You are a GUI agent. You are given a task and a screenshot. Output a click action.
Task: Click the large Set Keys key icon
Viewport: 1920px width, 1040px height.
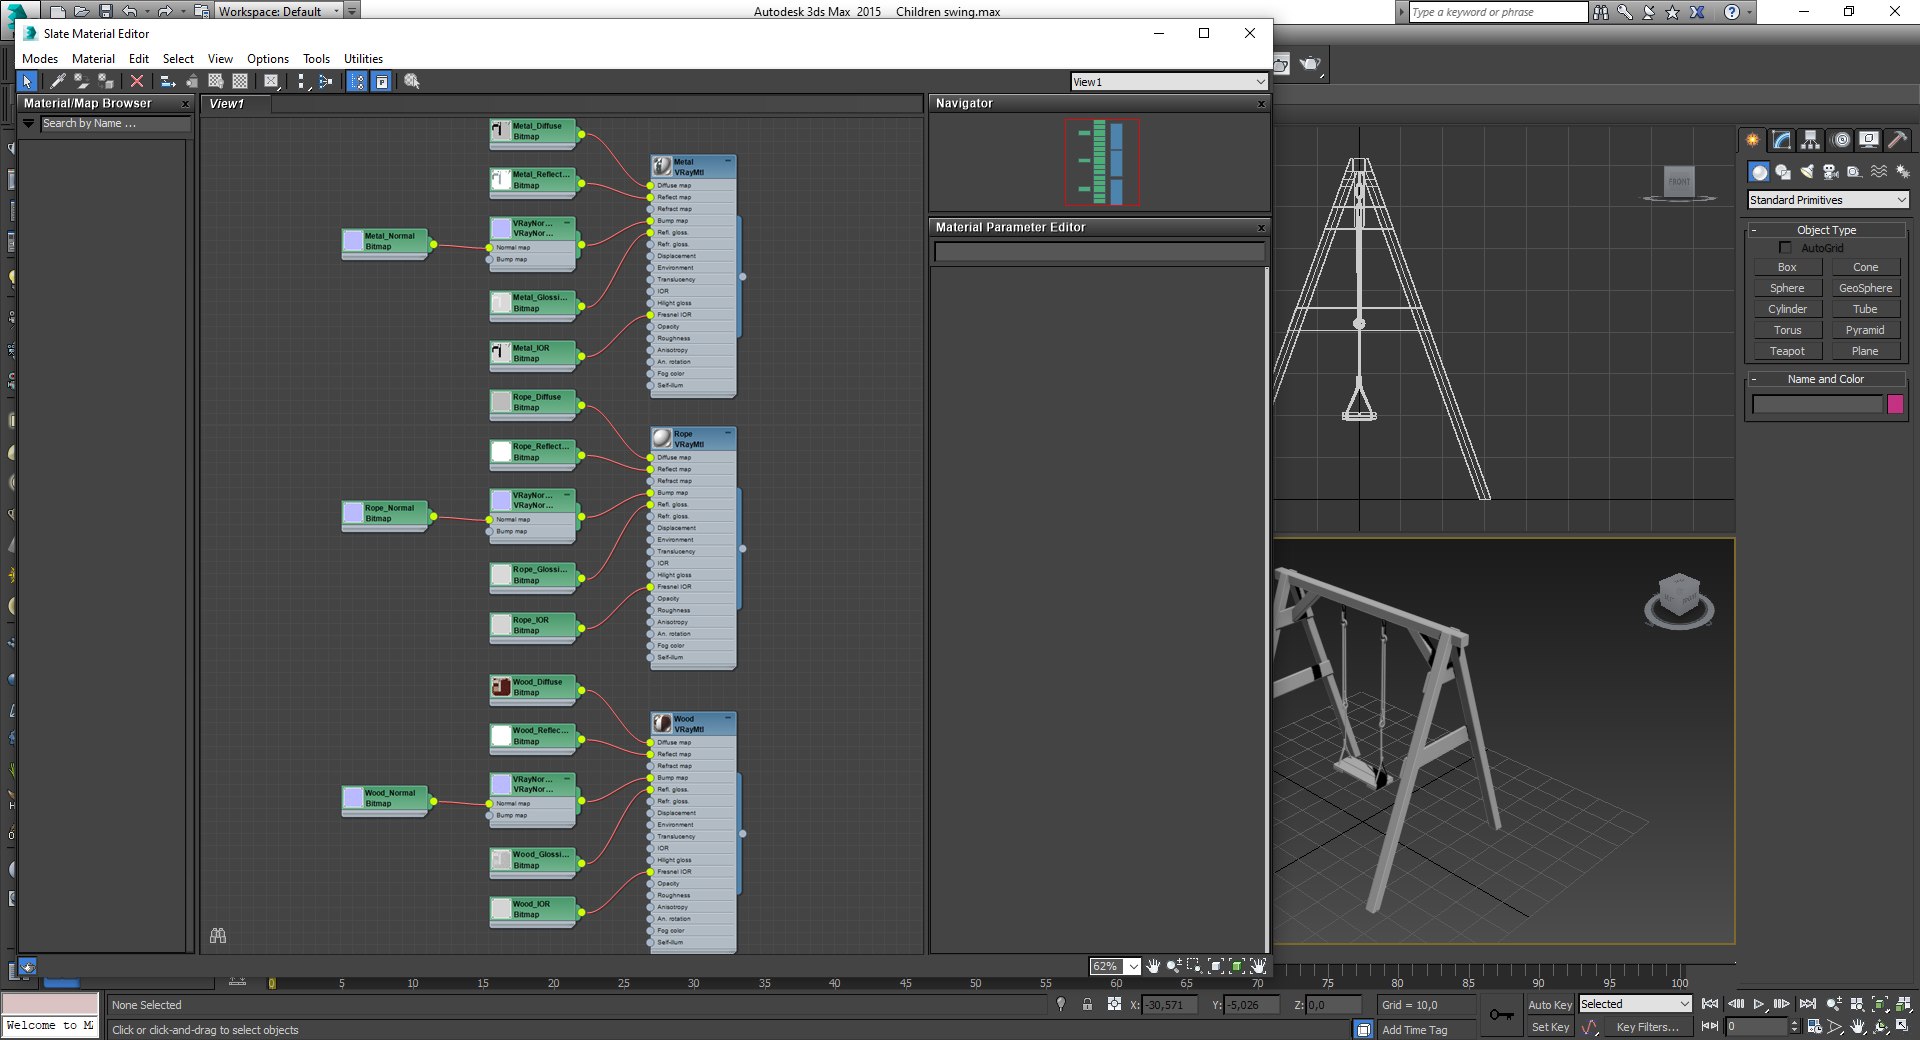point(1501,1015)
